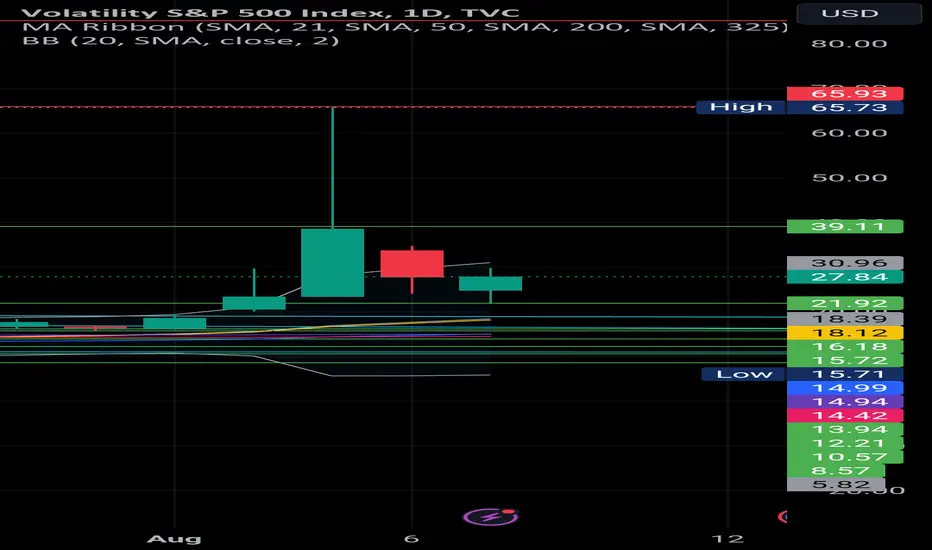Click the Low label tag
932x550 pixels.
click(x=744, y=374)
